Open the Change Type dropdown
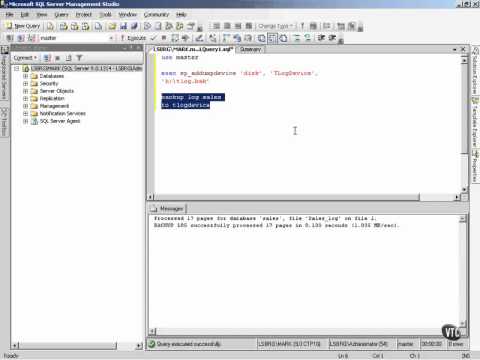Screen dimensions: 480x360 click(x=276, y=26)
